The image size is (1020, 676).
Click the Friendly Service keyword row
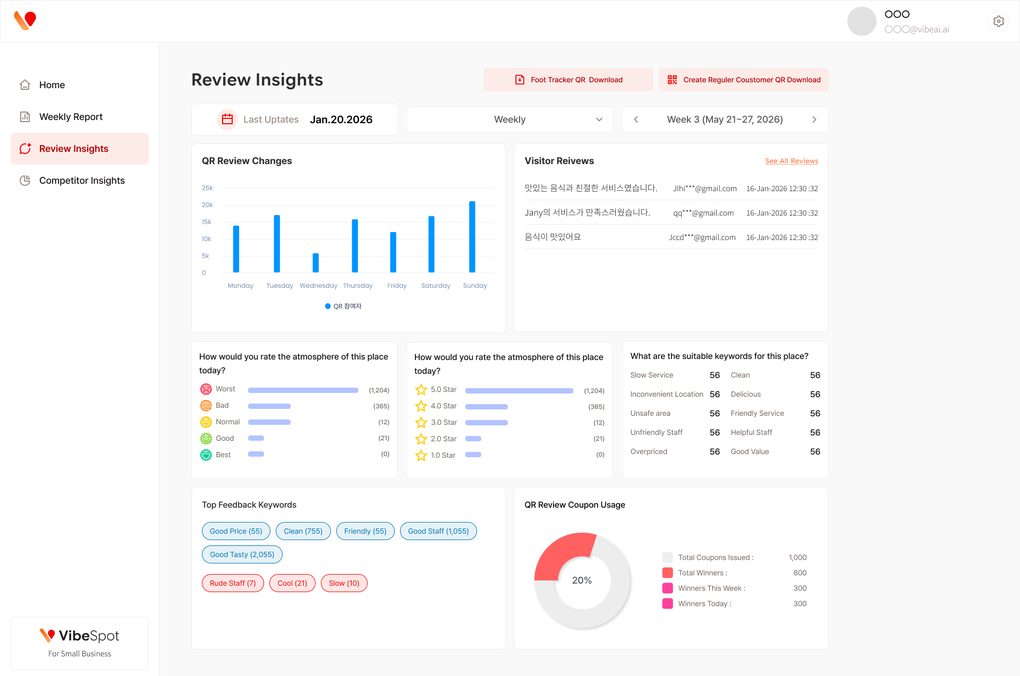775,413
